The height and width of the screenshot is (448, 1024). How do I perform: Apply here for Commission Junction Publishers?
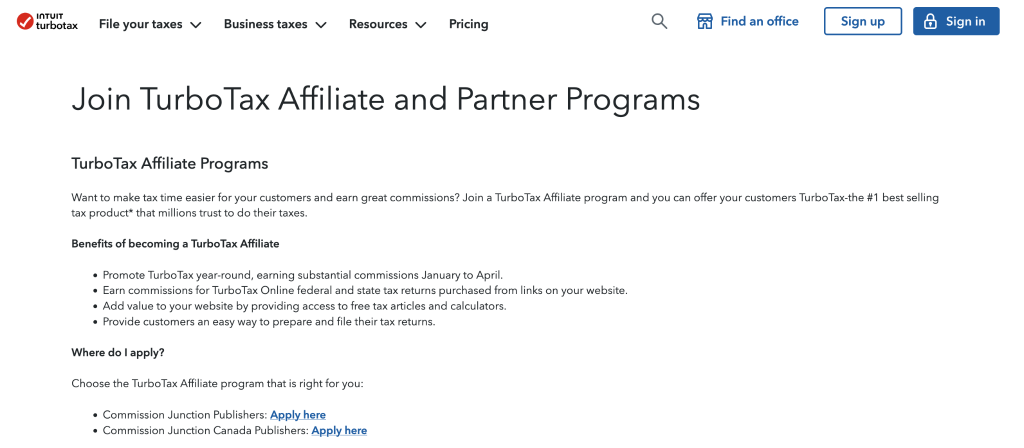click(298, 415)
